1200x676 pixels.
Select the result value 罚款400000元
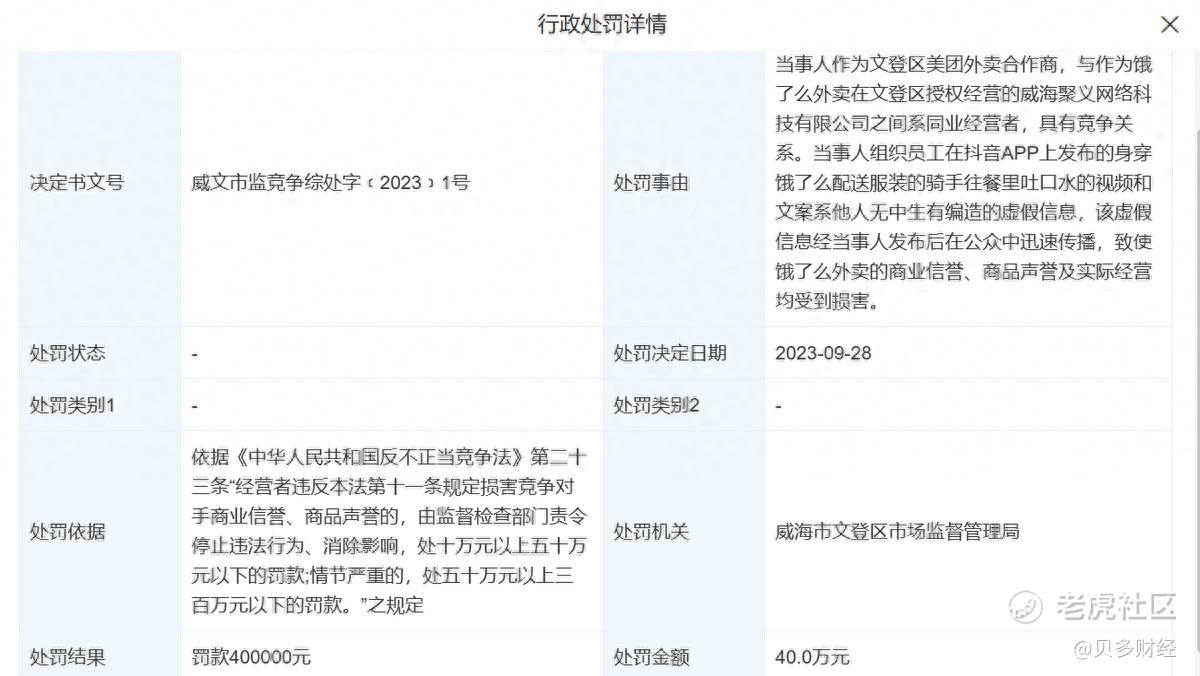click(x=251, y=657)
